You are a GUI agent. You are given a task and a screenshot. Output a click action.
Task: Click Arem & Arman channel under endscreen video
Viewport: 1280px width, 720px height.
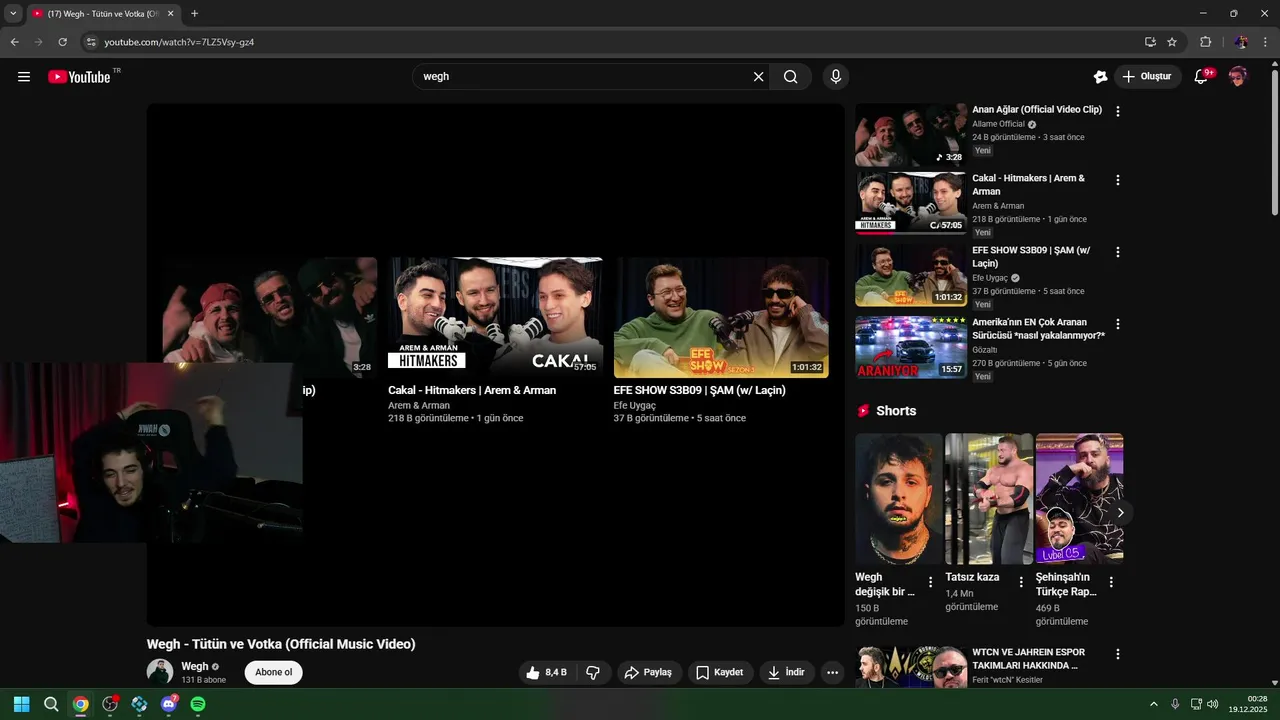419,405
